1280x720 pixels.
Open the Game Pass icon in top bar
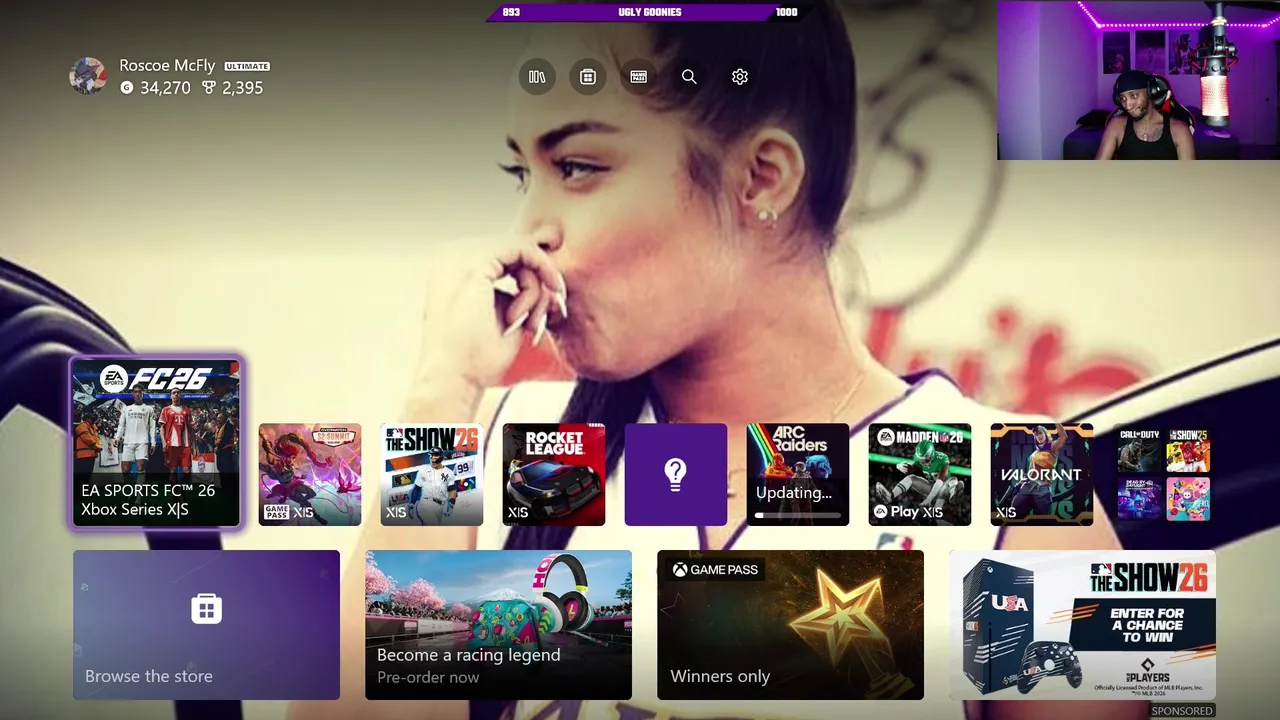638,77
